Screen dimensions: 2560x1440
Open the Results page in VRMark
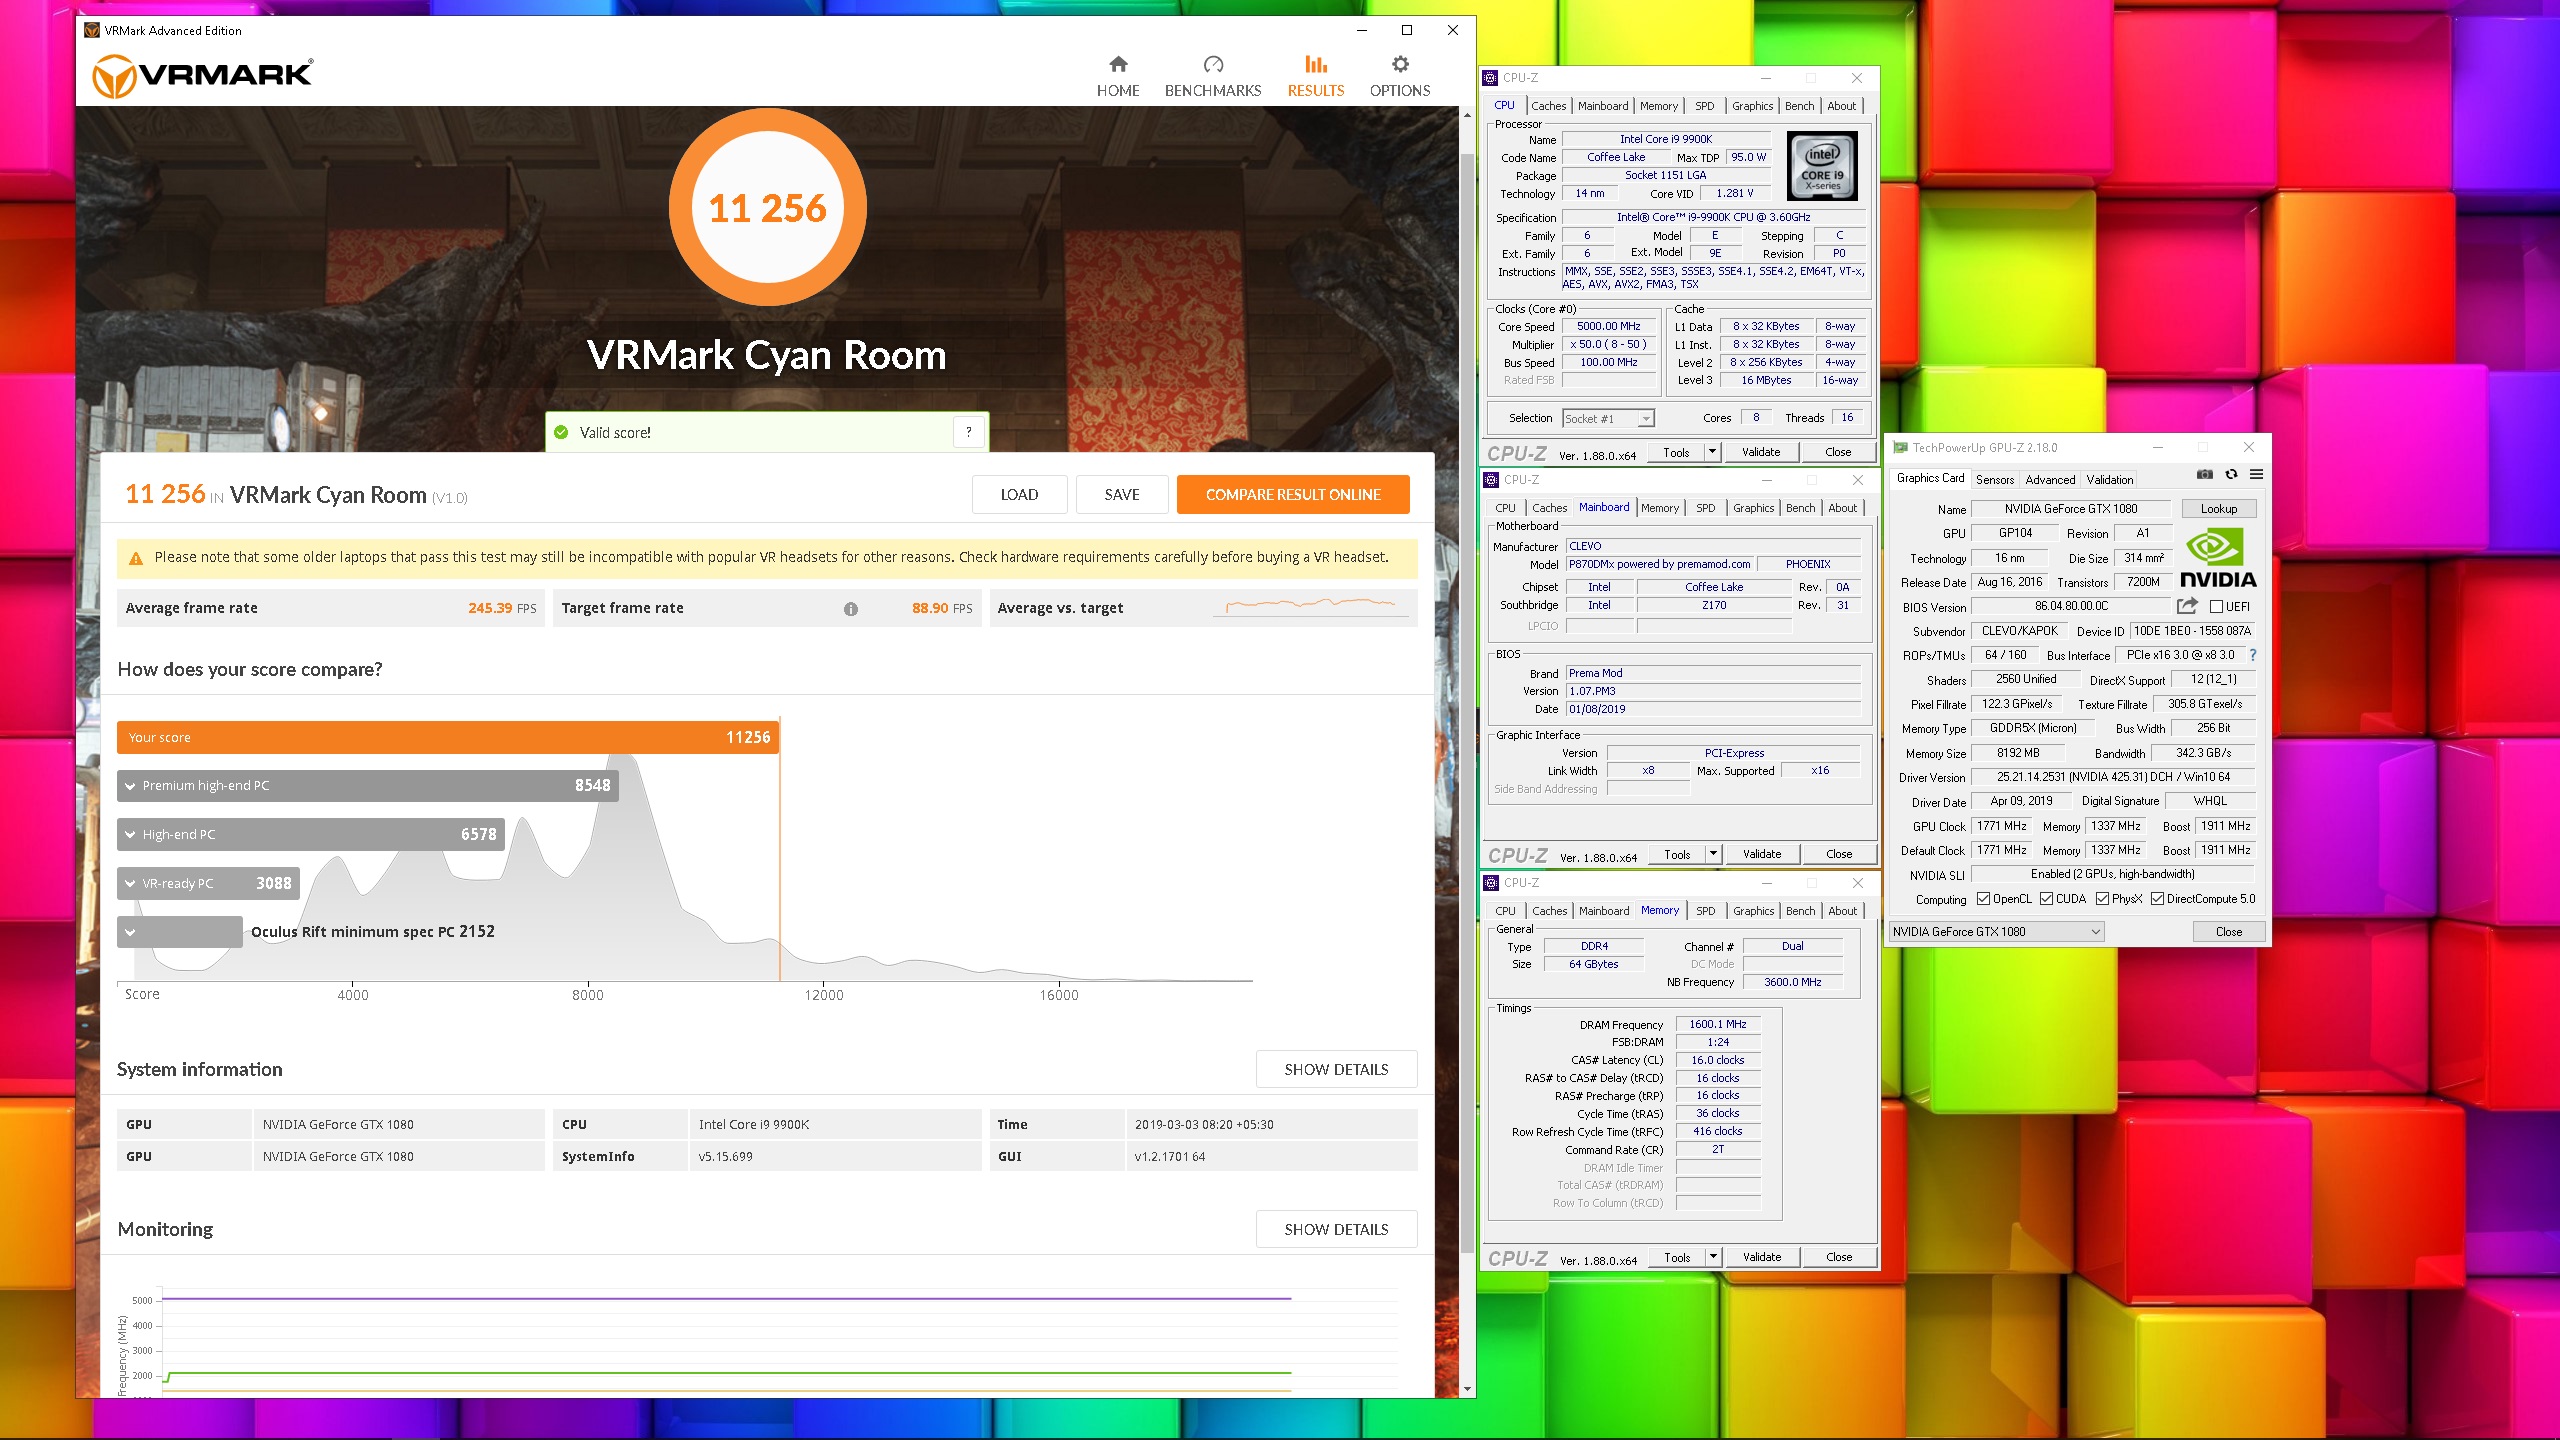click(1316, 76)
